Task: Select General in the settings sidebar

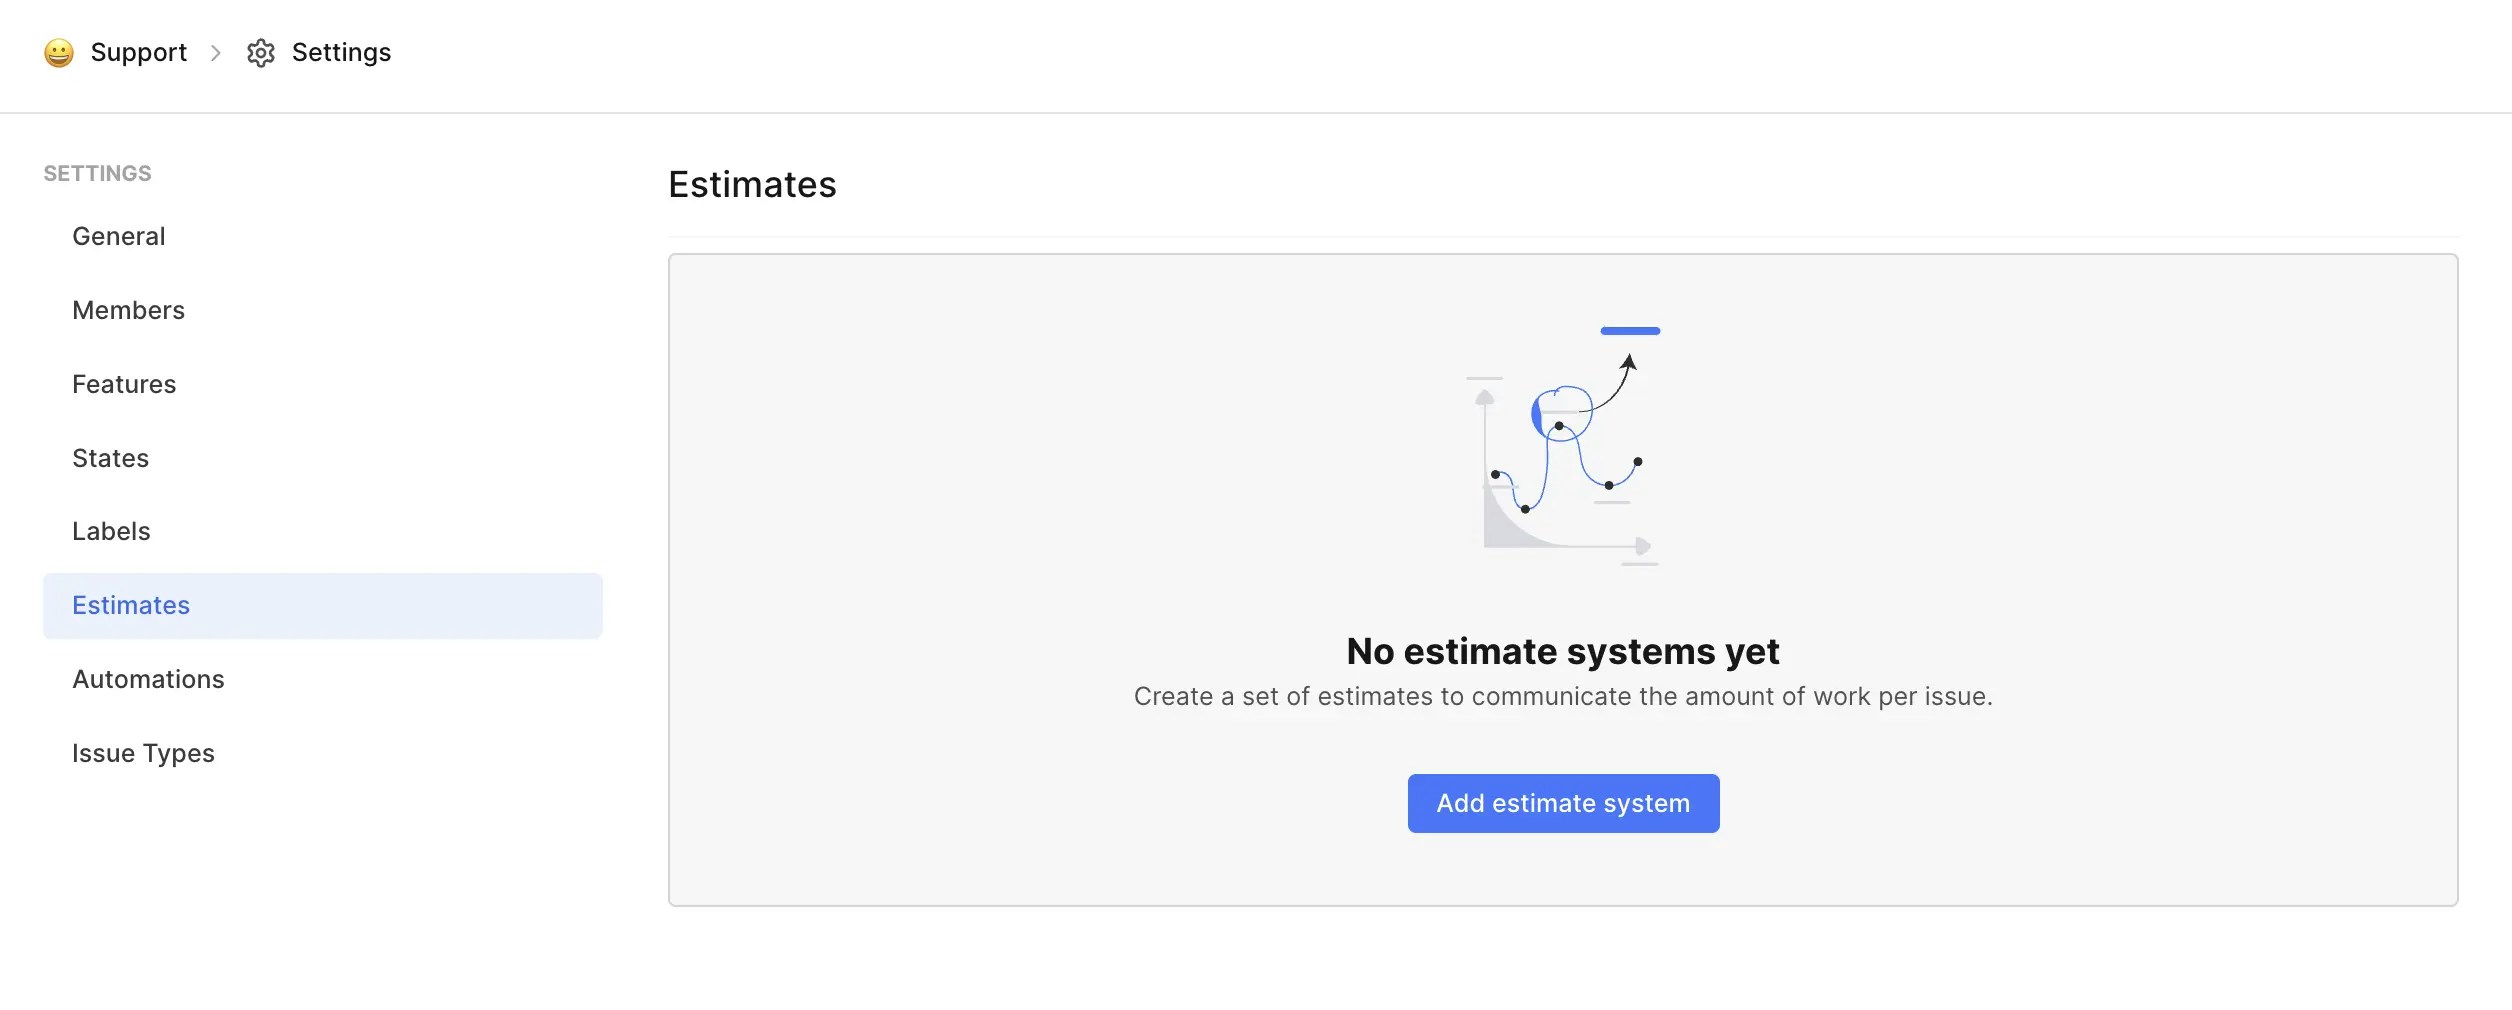Action: click(x=119, y=236)
